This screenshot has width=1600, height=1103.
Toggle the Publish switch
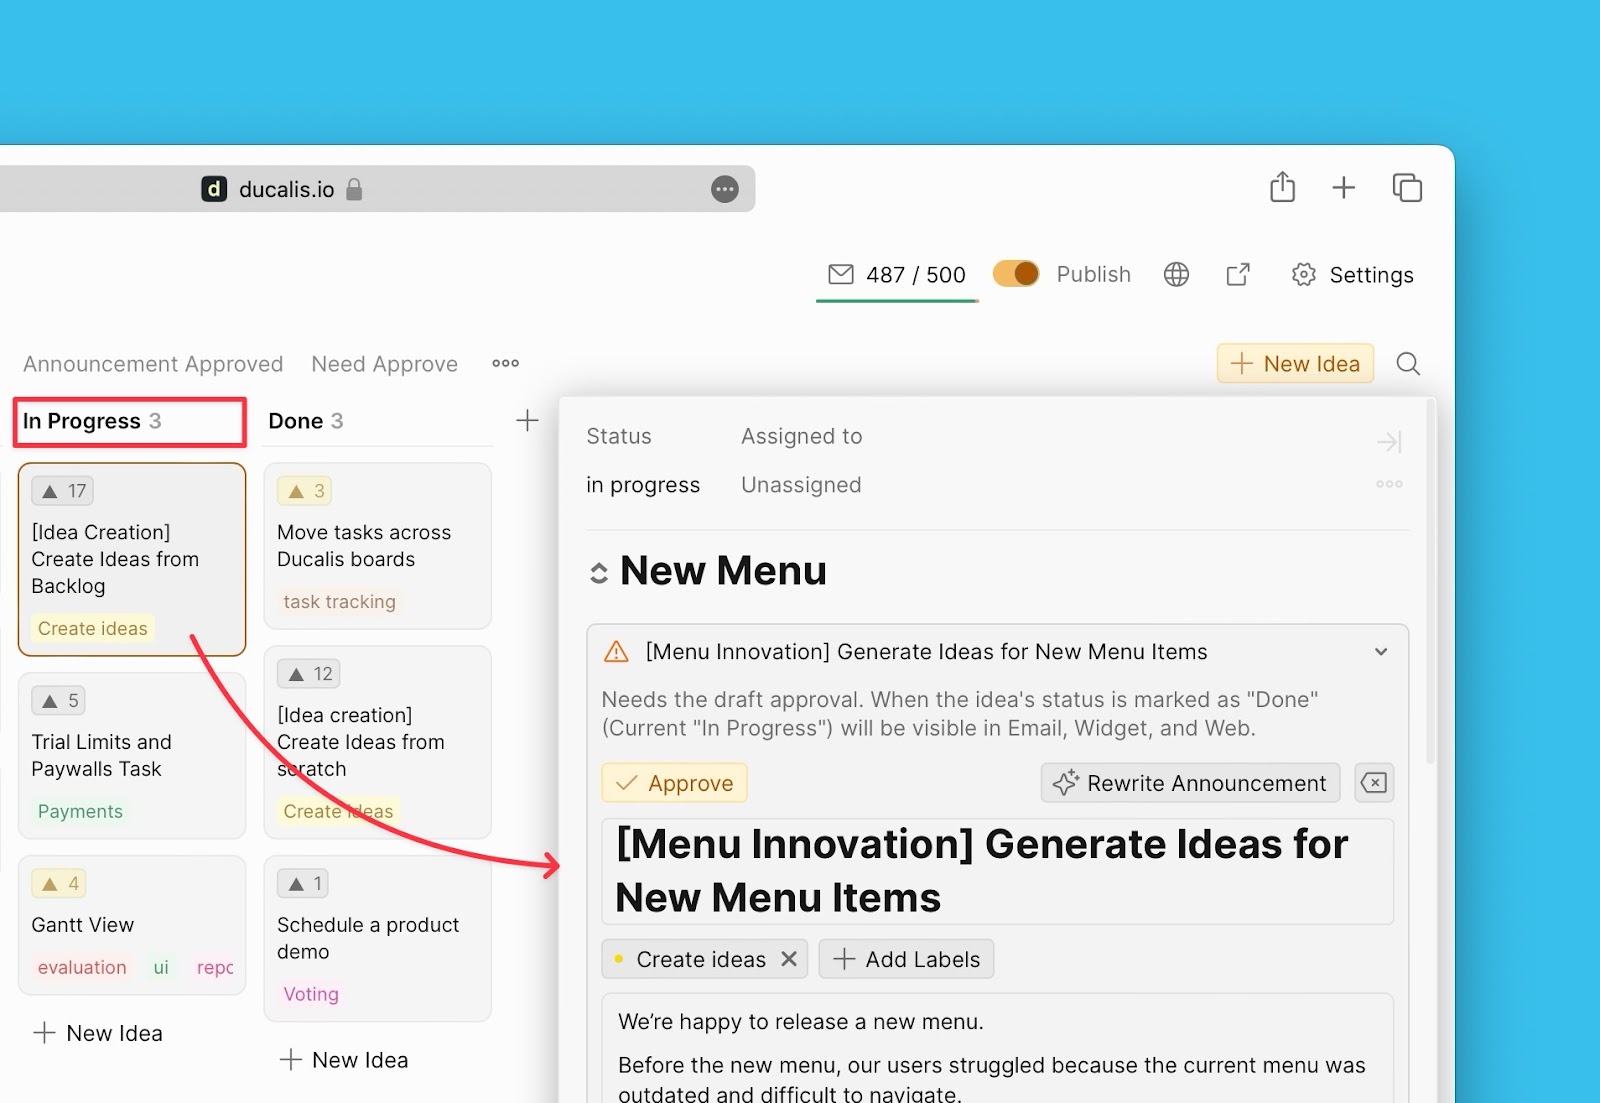(x=1016, y=274)
